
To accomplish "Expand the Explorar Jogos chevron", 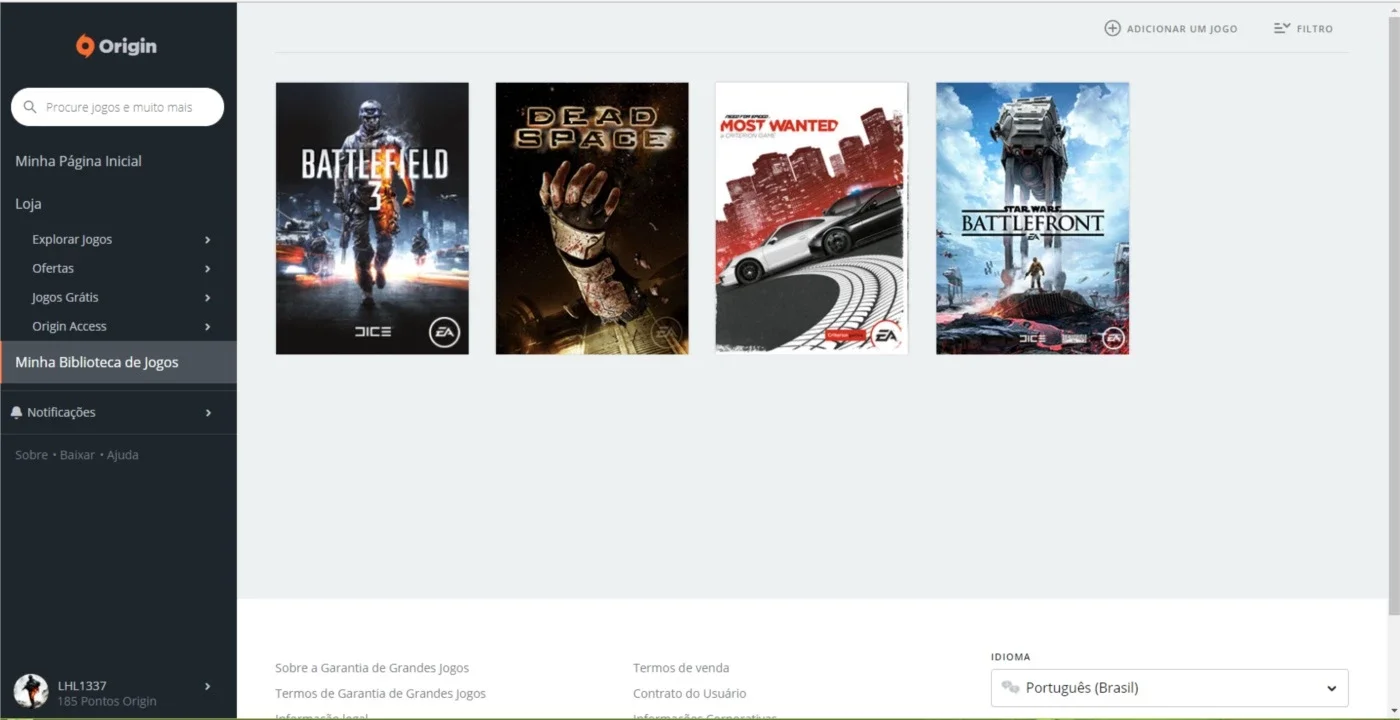I will tap(208, 240).
